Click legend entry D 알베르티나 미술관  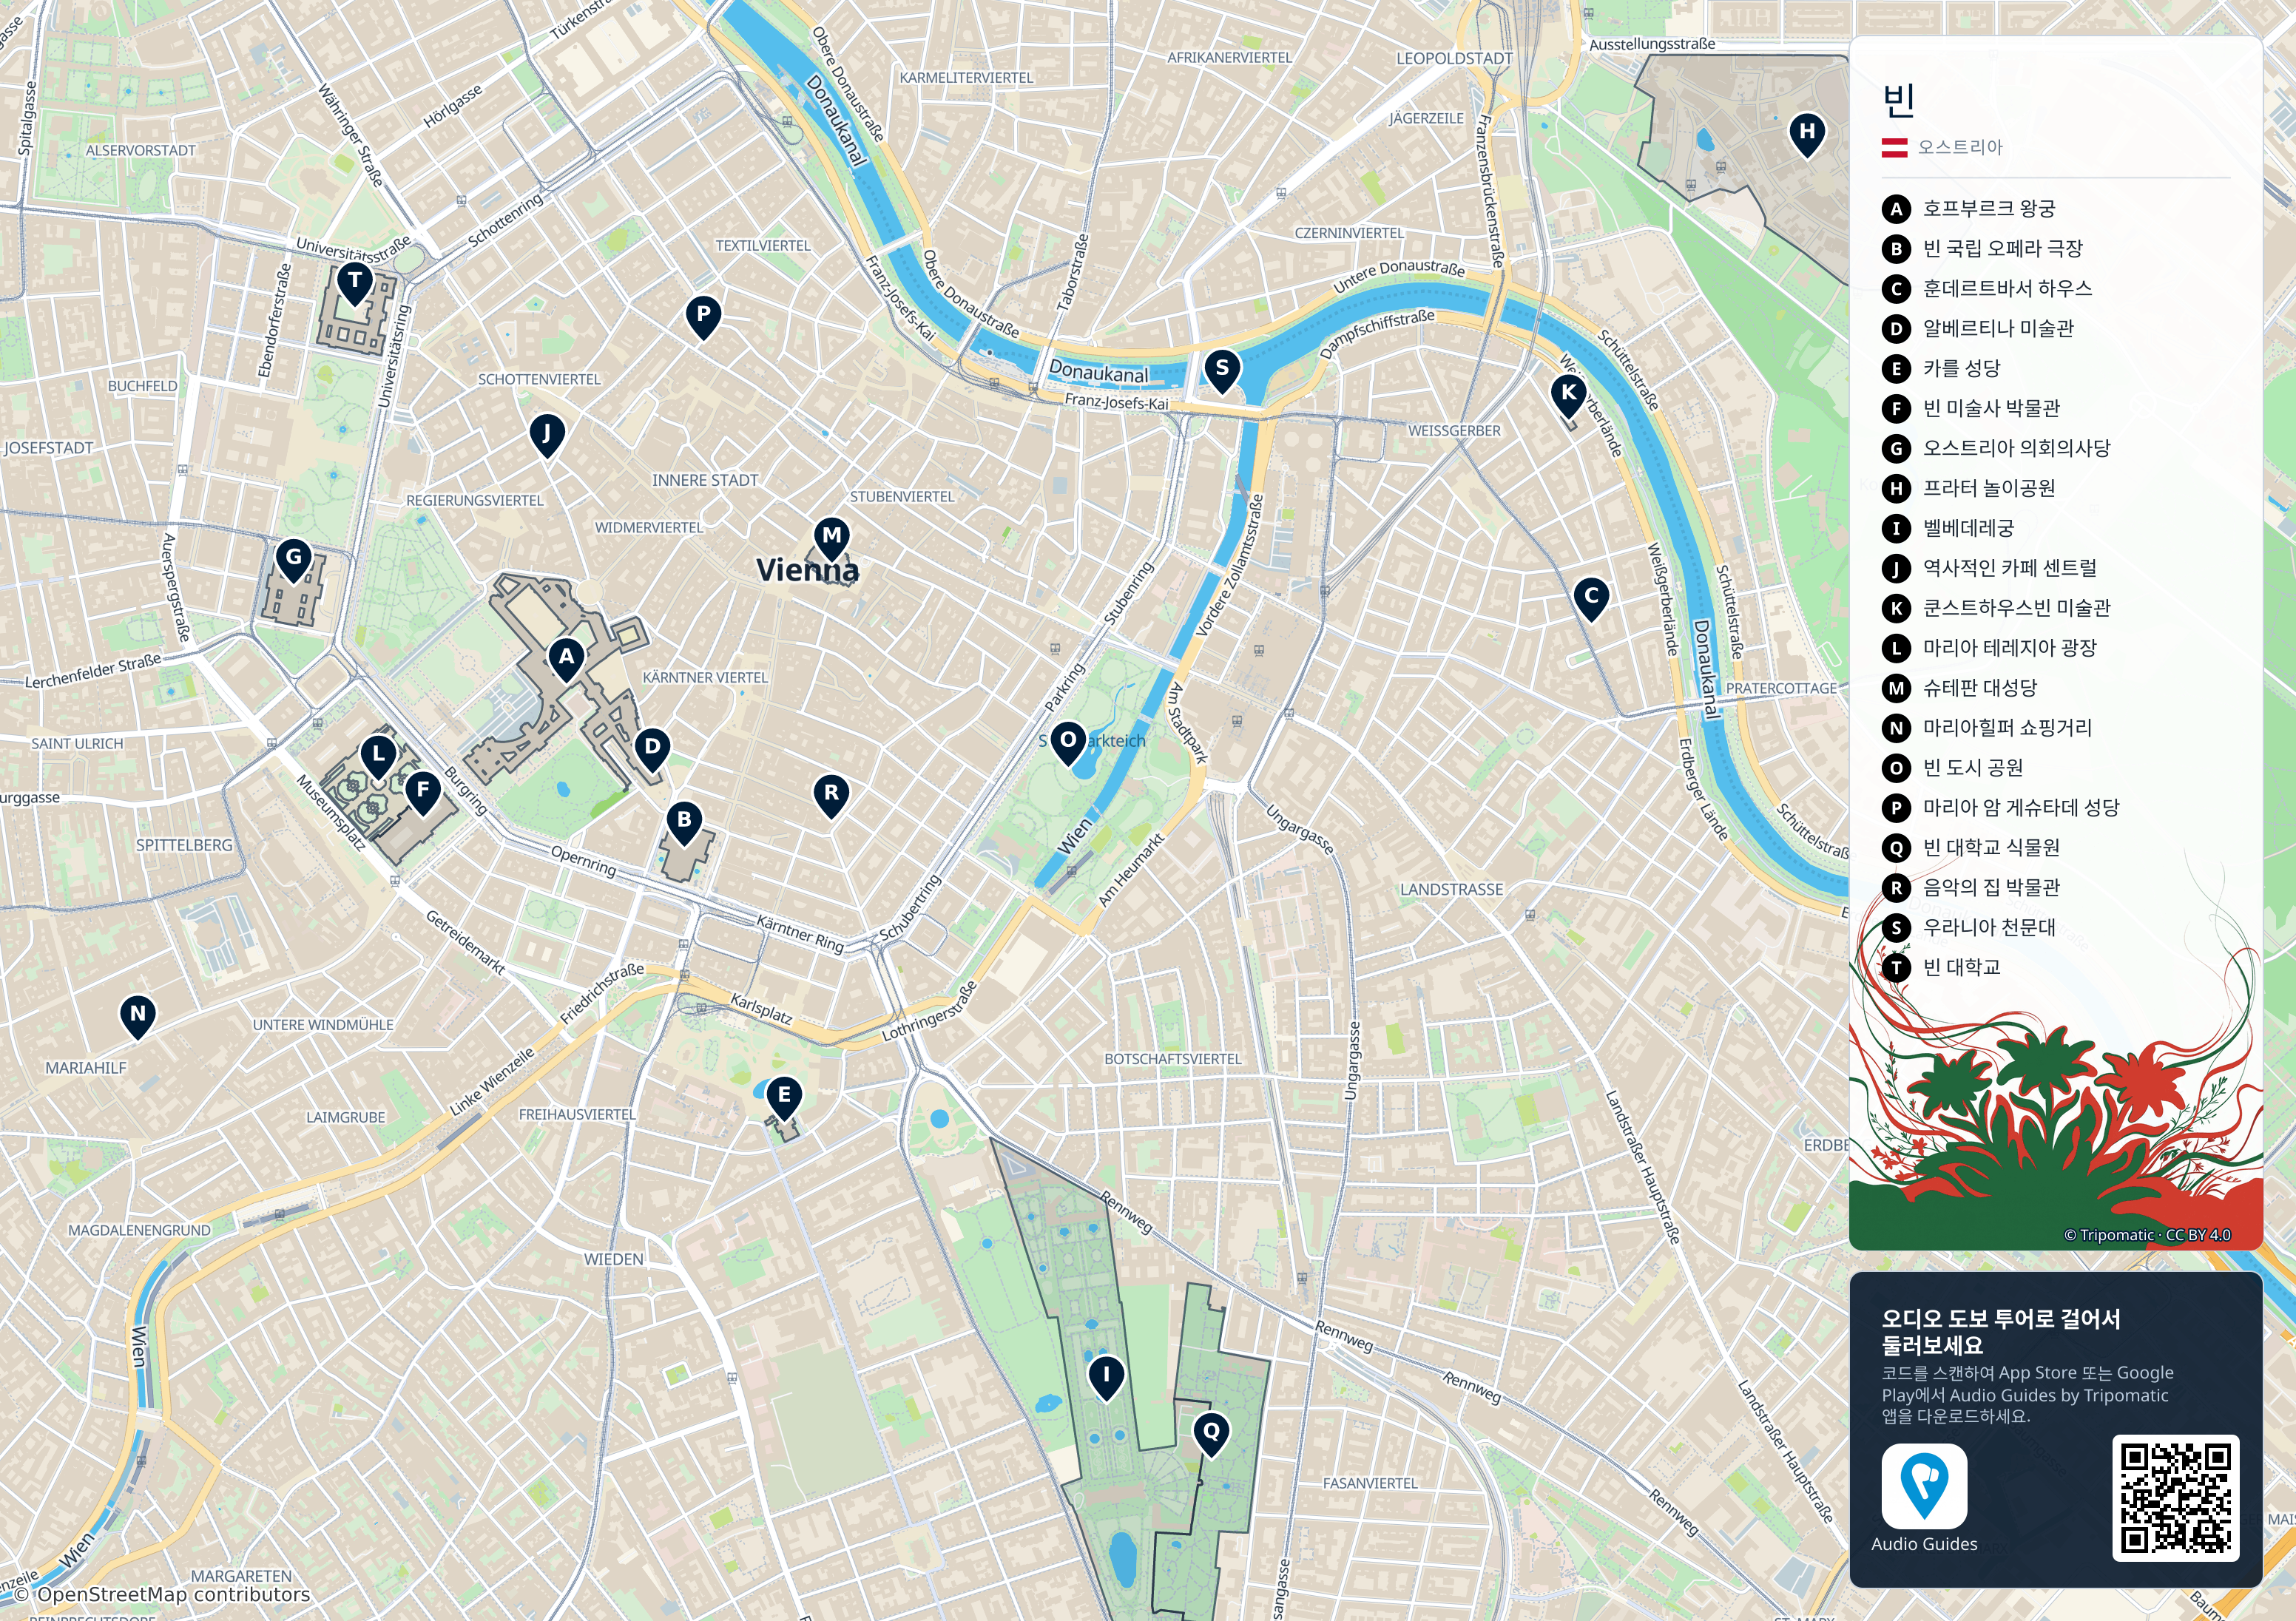pos(1978,329)
